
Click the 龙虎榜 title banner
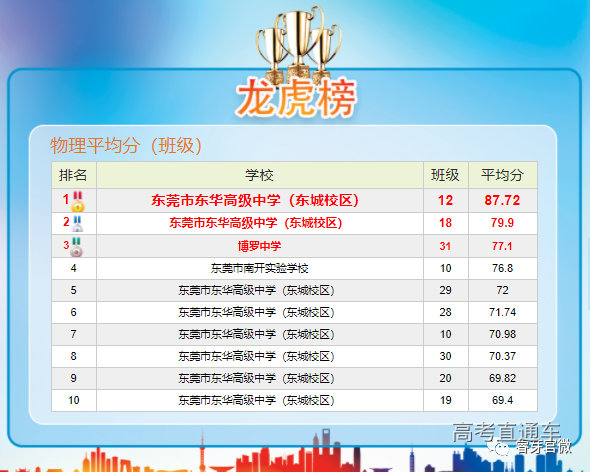tap(296, 98)
